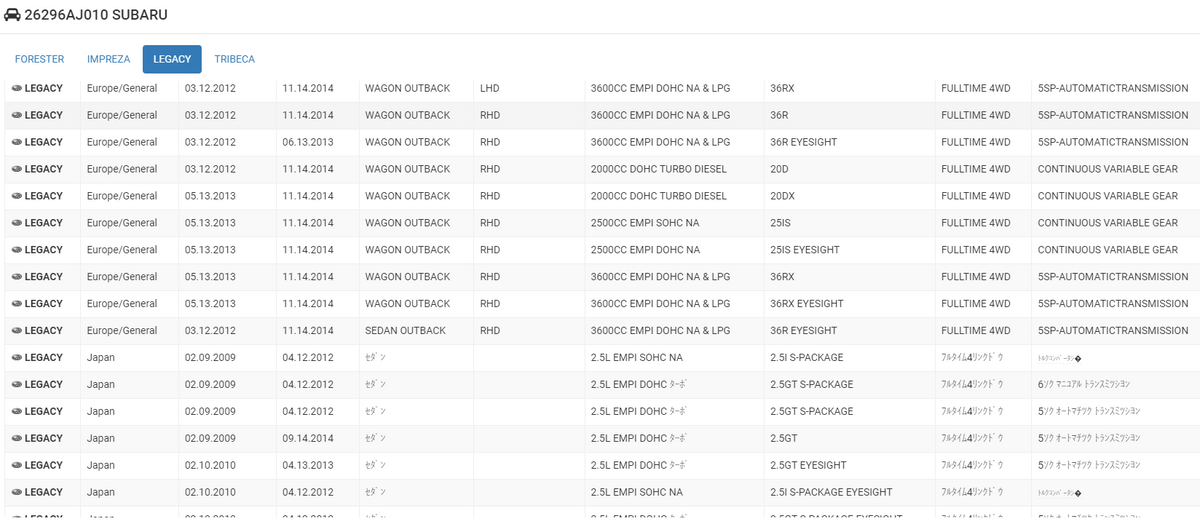The image size is (1200, 524).
Task: Select the 2.5I S-PACKAGE EYESIGHT grade cell
Action: coord(831,492)
